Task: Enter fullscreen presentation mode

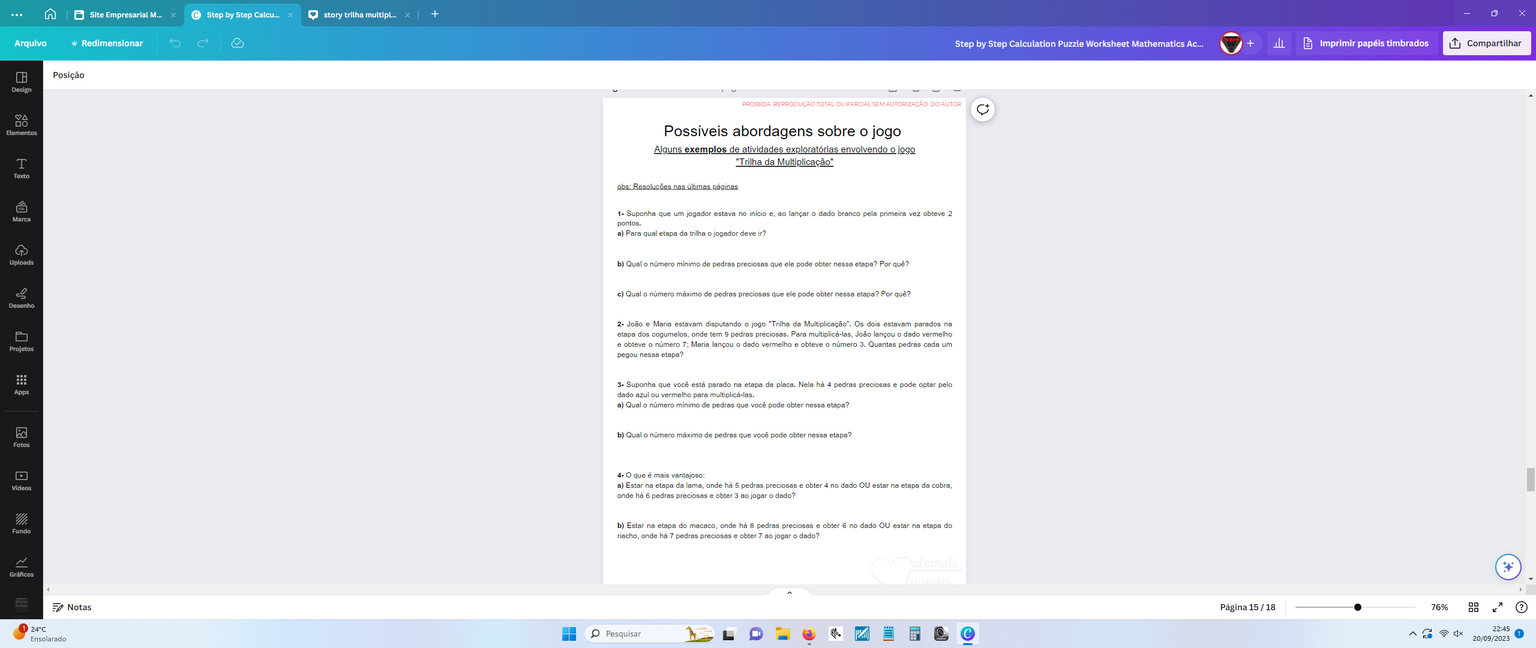Action: [1497, 607]
